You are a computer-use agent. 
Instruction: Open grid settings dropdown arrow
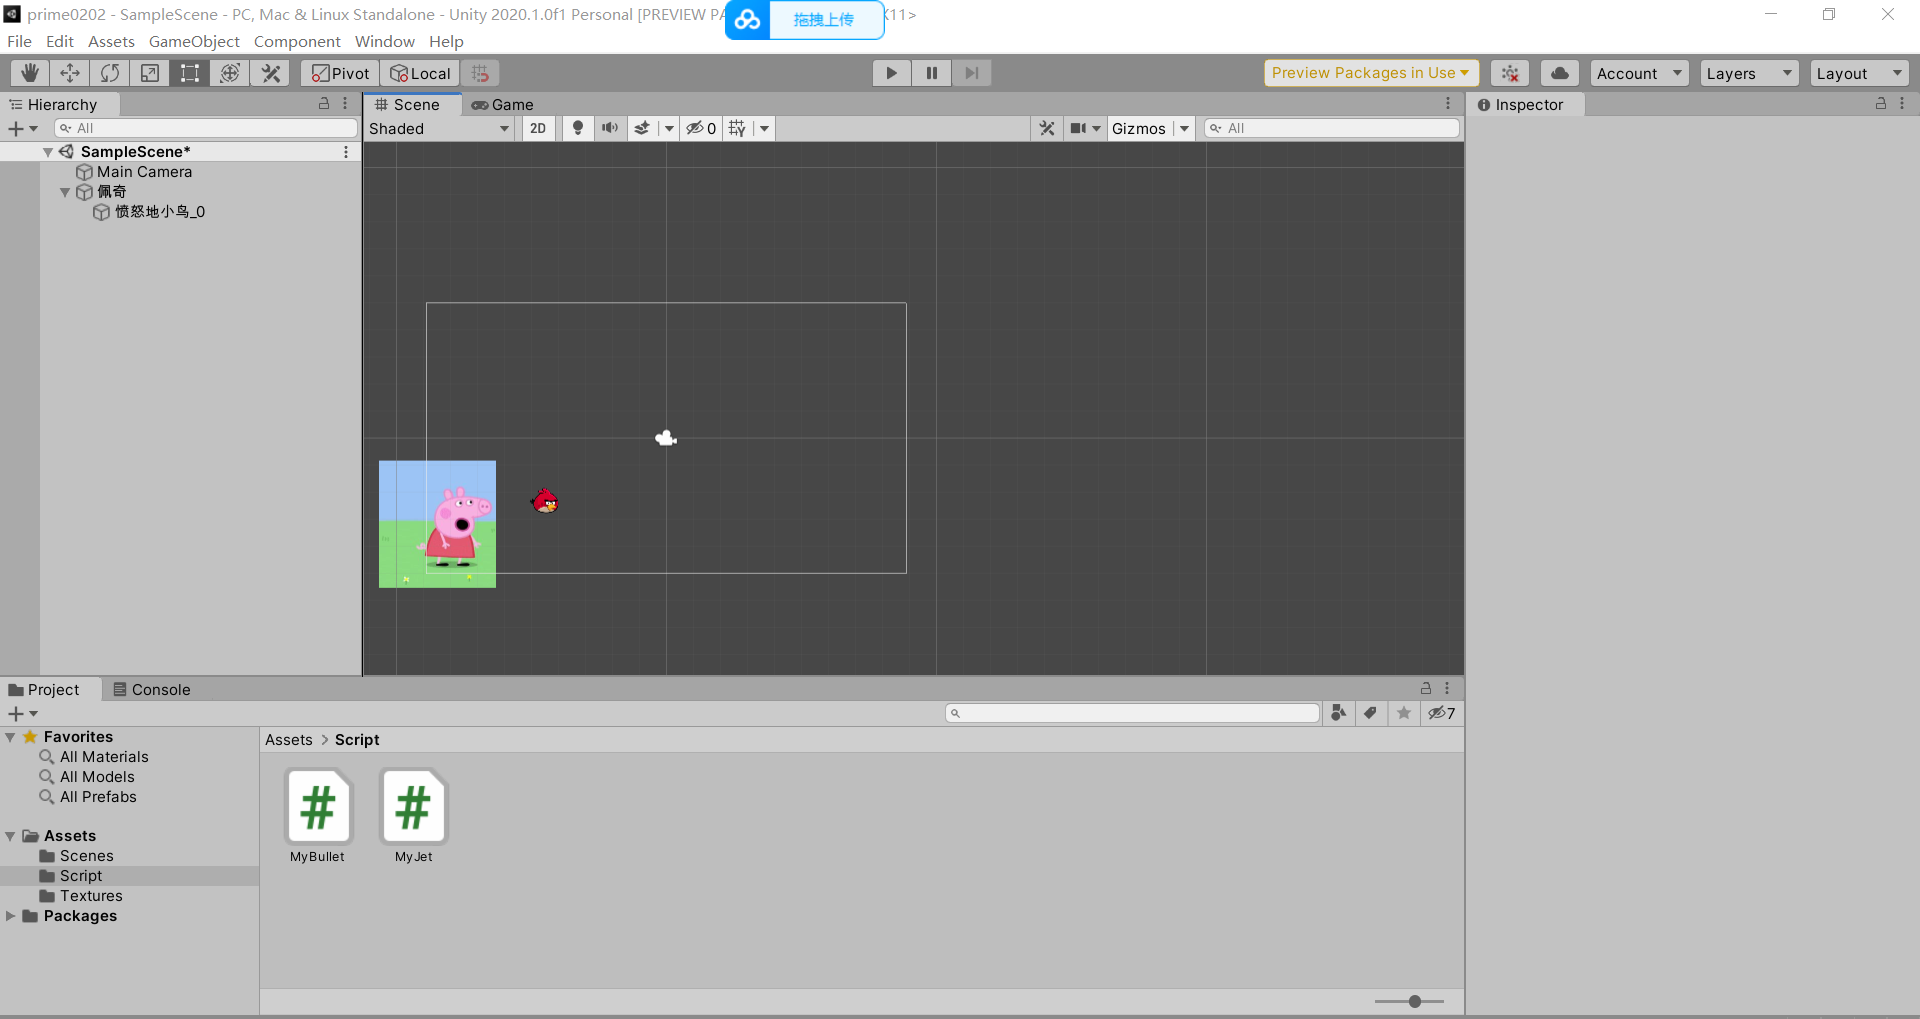[x=764, y=128]
